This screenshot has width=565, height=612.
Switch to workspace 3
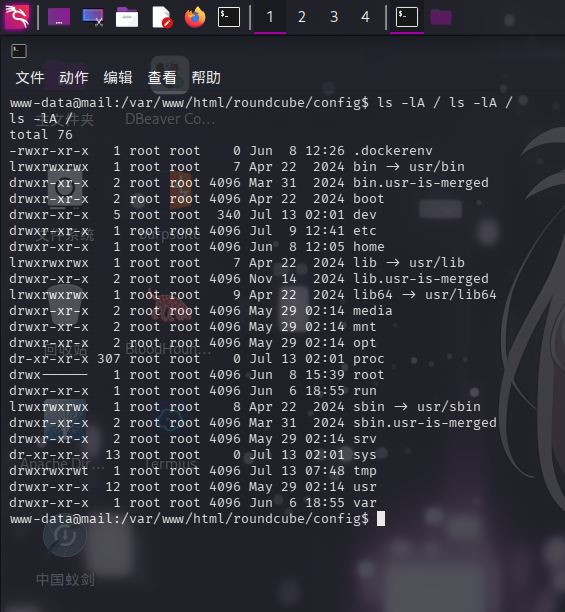click(x=334, y=17)
